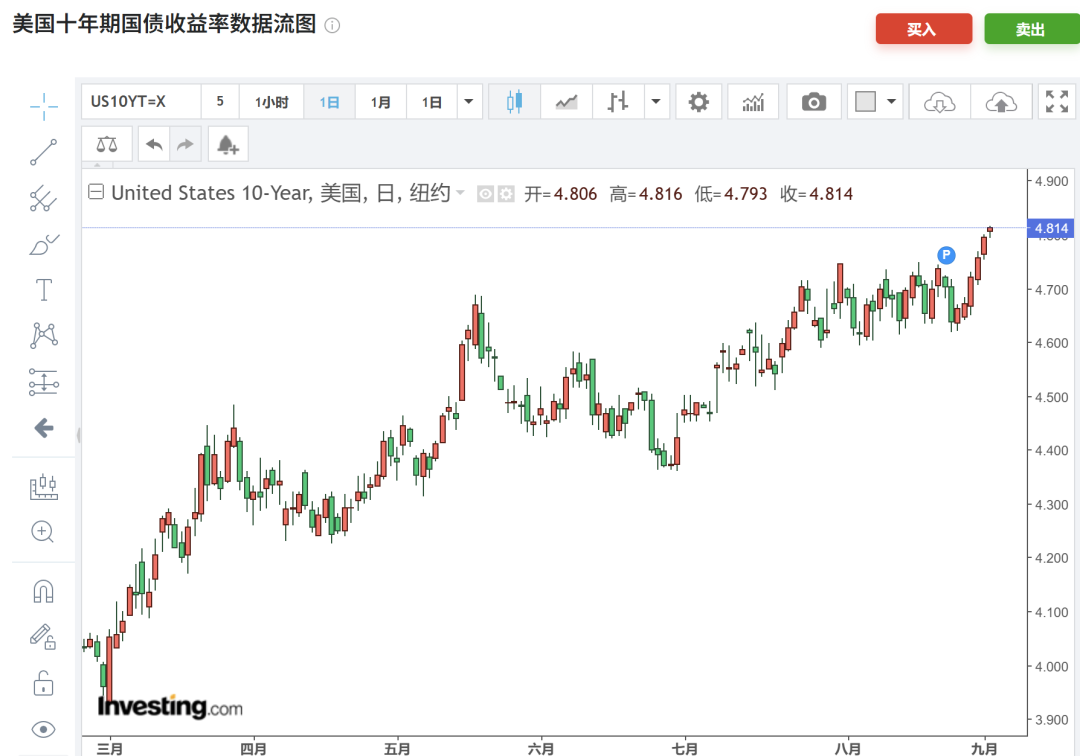
Task: Click the green 卖出 button
Action: [1031, 29]
